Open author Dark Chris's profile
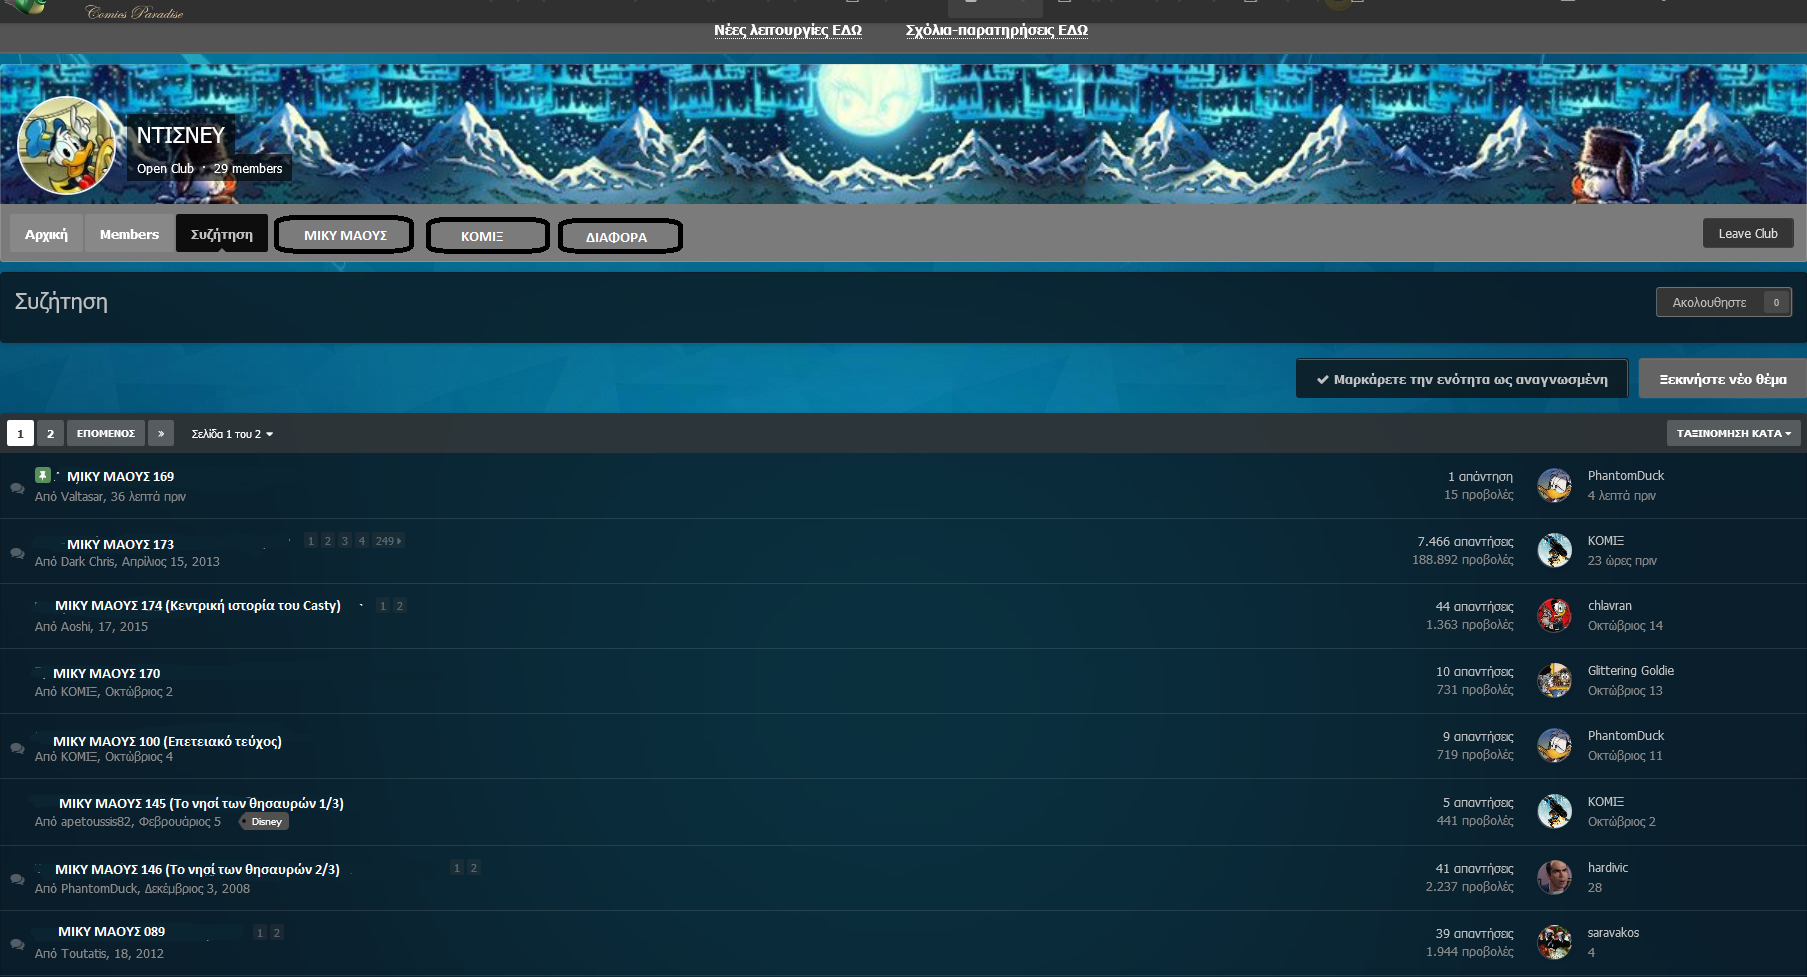This screenshot has width=1807, height=977. [88, 562]
